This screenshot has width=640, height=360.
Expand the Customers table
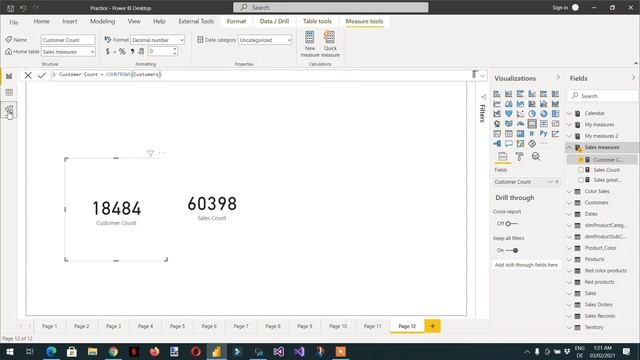pyautogui.click(x=570, y=202)
